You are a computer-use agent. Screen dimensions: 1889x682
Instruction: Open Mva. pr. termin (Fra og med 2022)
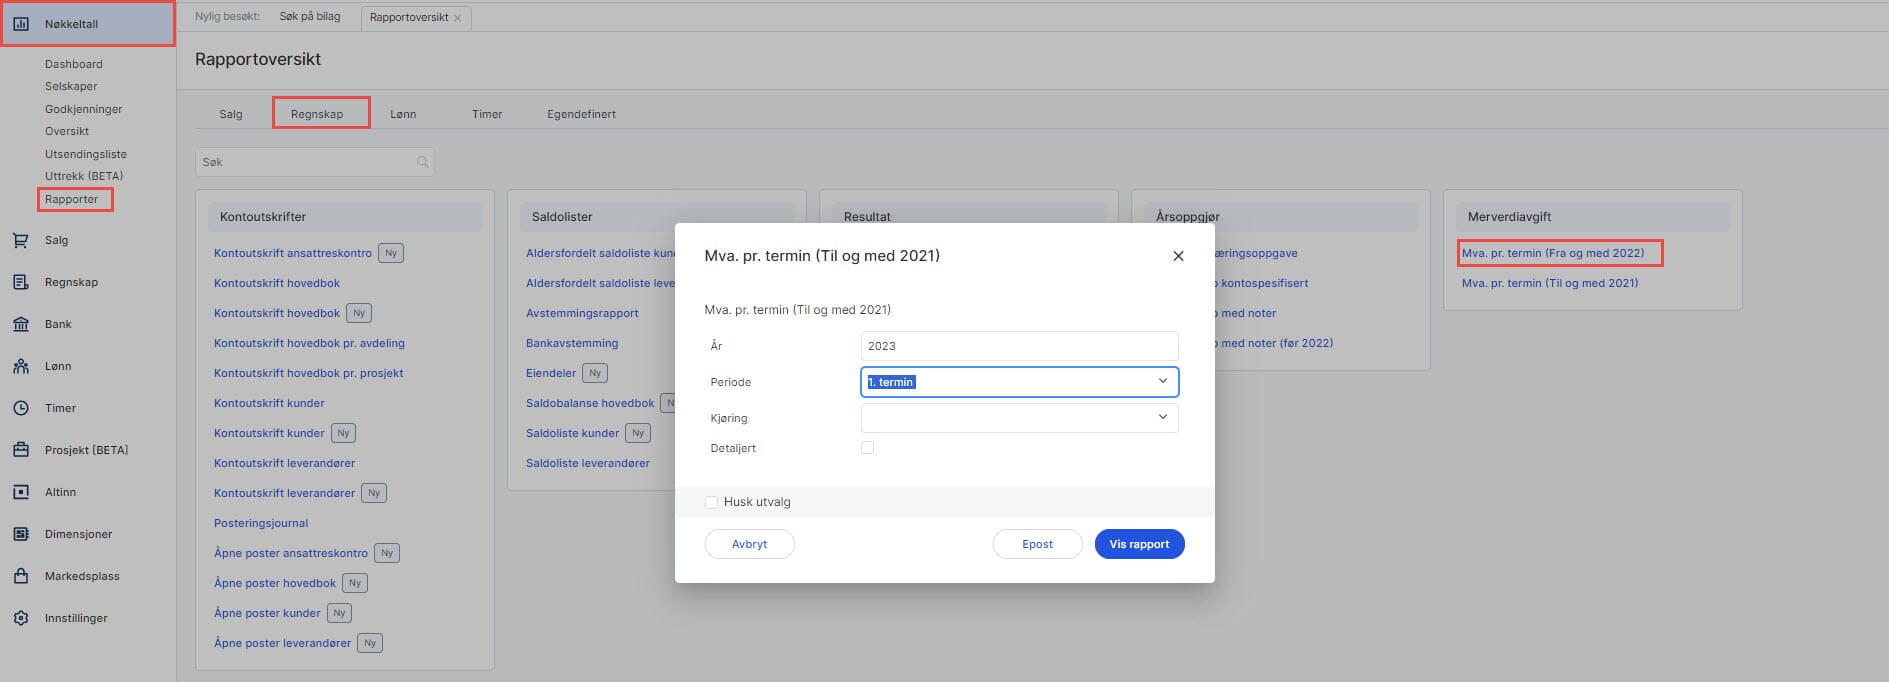(1552, 253)
